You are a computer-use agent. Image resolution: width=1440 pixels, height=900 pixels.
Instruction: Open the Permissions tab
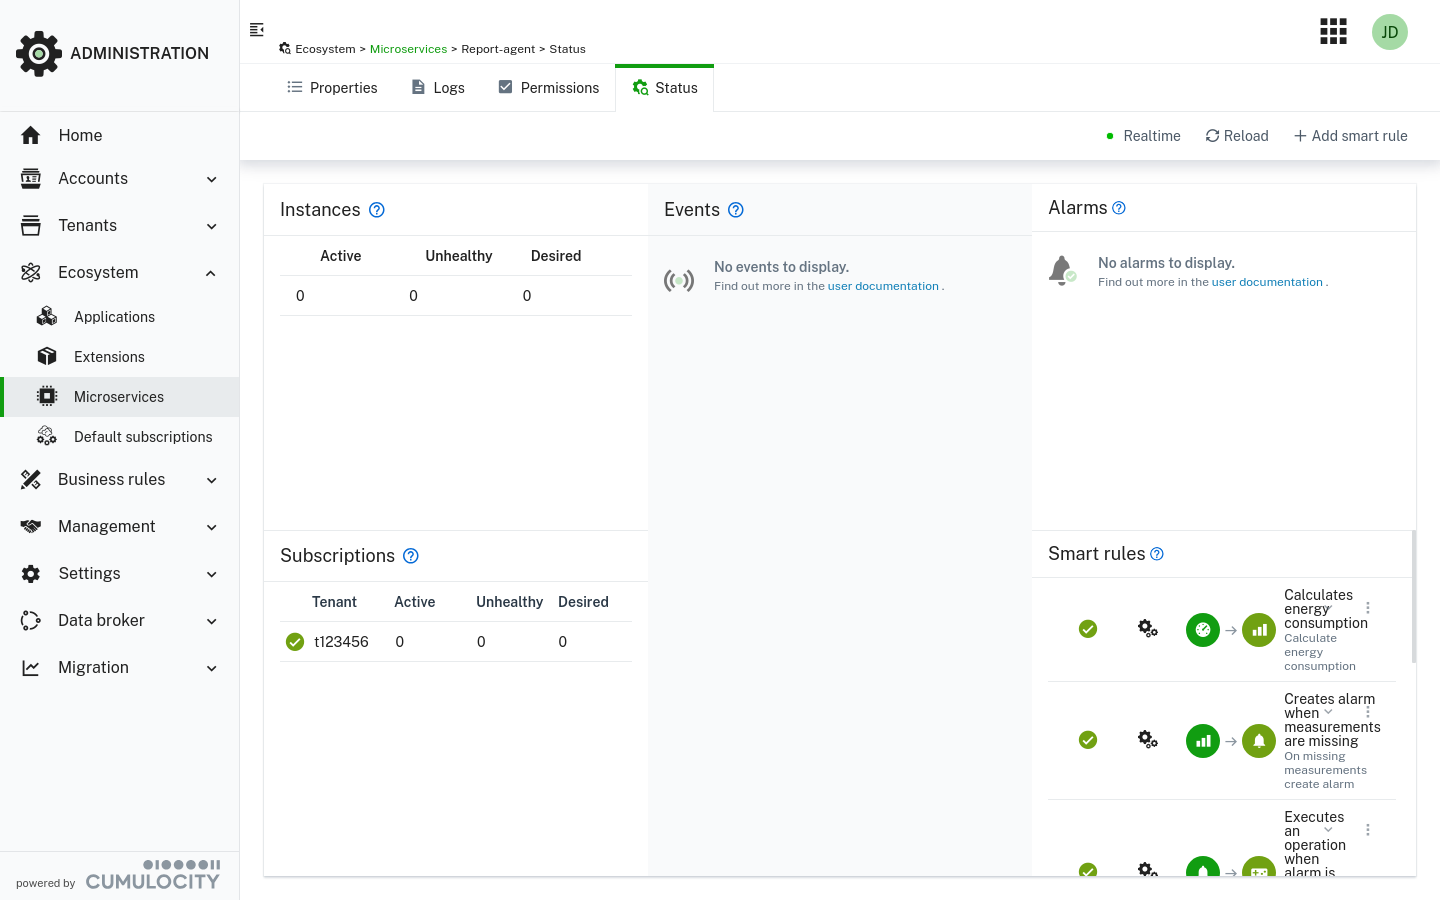click(548, 88)
